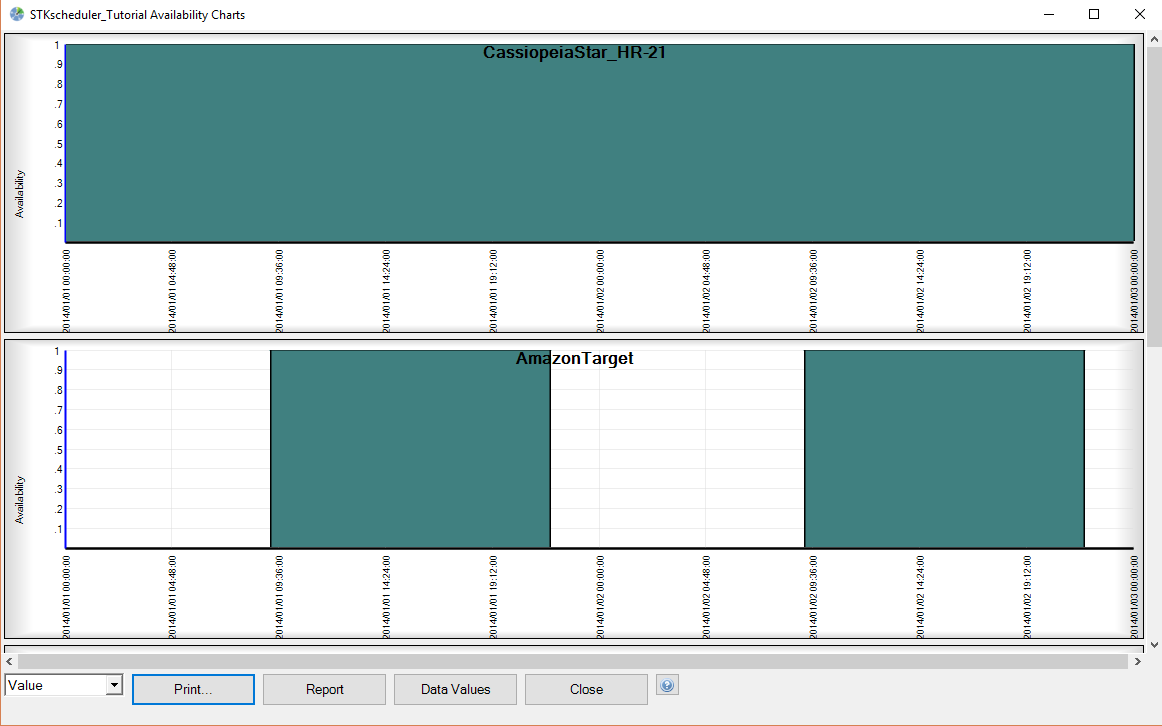Screen dimensions: 1162x726
Task: Minimize the Availability Charts window
Action: point(1048,14)
